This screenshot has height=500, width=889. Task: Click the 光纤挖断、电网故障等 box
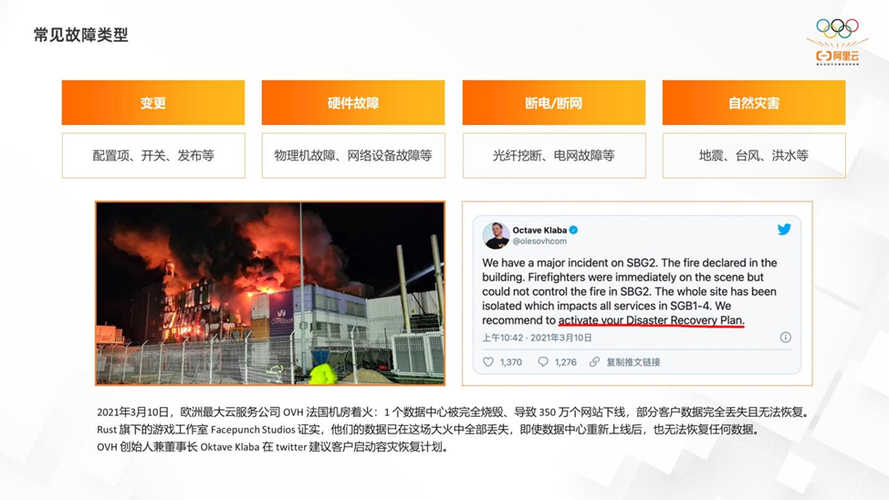(554, 155)
